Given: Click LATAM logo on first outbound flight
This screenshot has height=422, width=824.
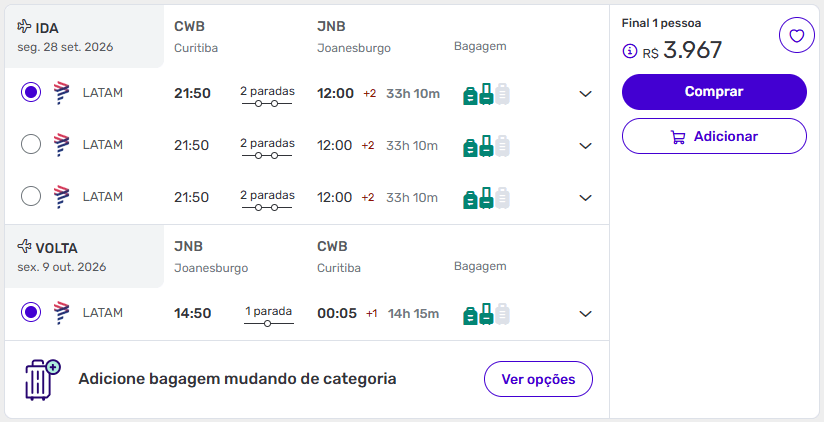Looking at the screenshot, I should pos(61,93).
